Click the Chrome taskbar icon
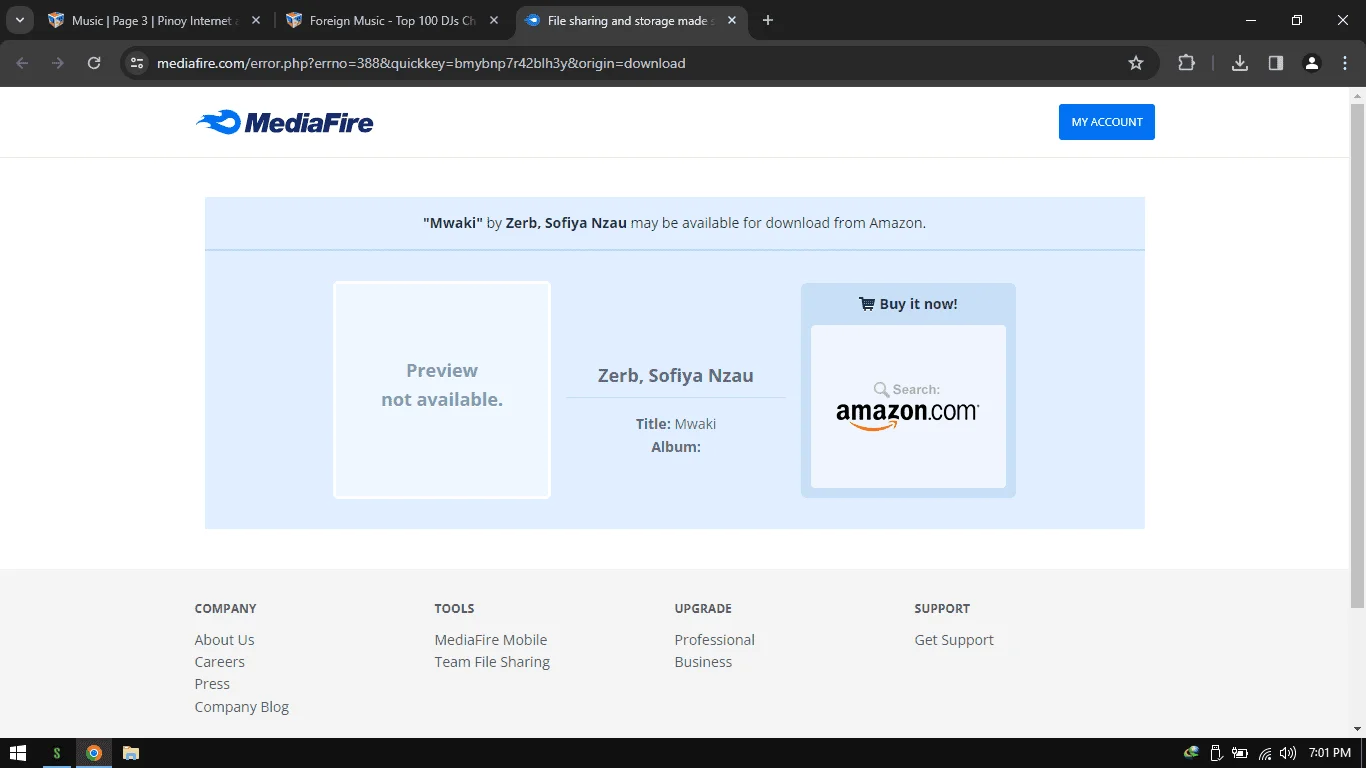 (x=94, y=753)
